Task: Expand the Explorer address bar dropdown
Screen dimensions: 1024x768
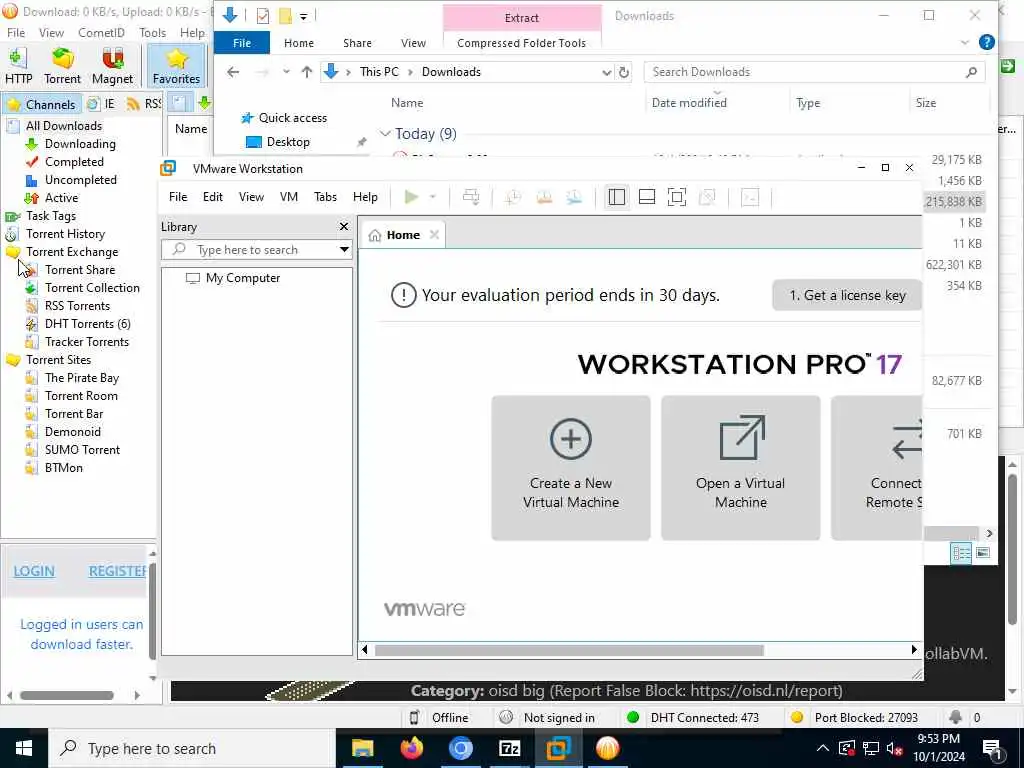Action: click(x=606, y=72)
